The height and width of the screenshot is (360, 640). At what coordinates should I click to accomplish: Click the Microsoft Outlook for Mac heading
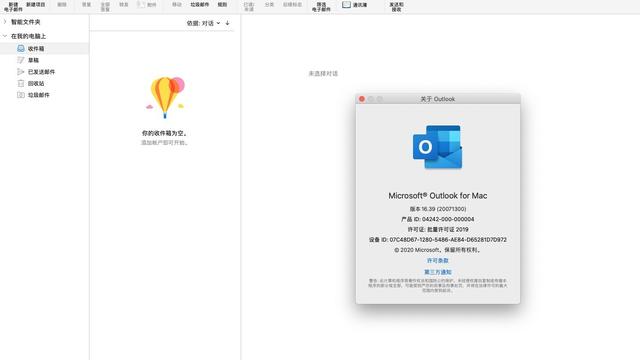[438, 196]
